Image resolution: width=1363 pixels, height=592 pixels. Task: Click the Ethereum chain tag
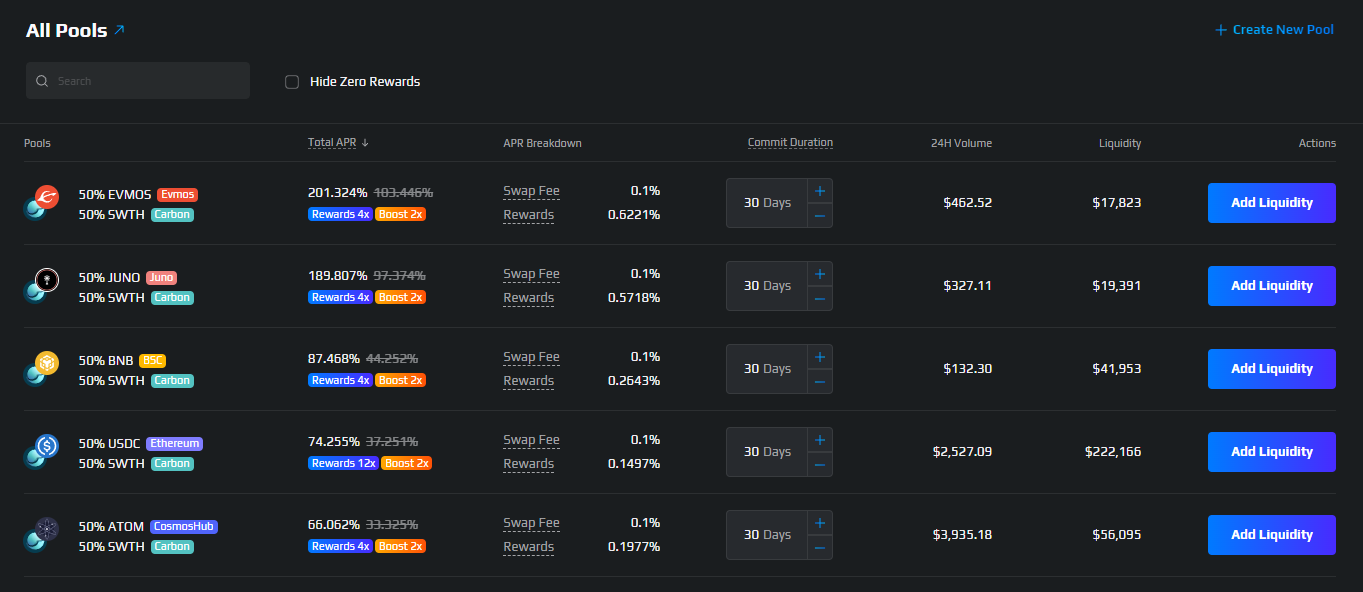[x=175, y=443]
